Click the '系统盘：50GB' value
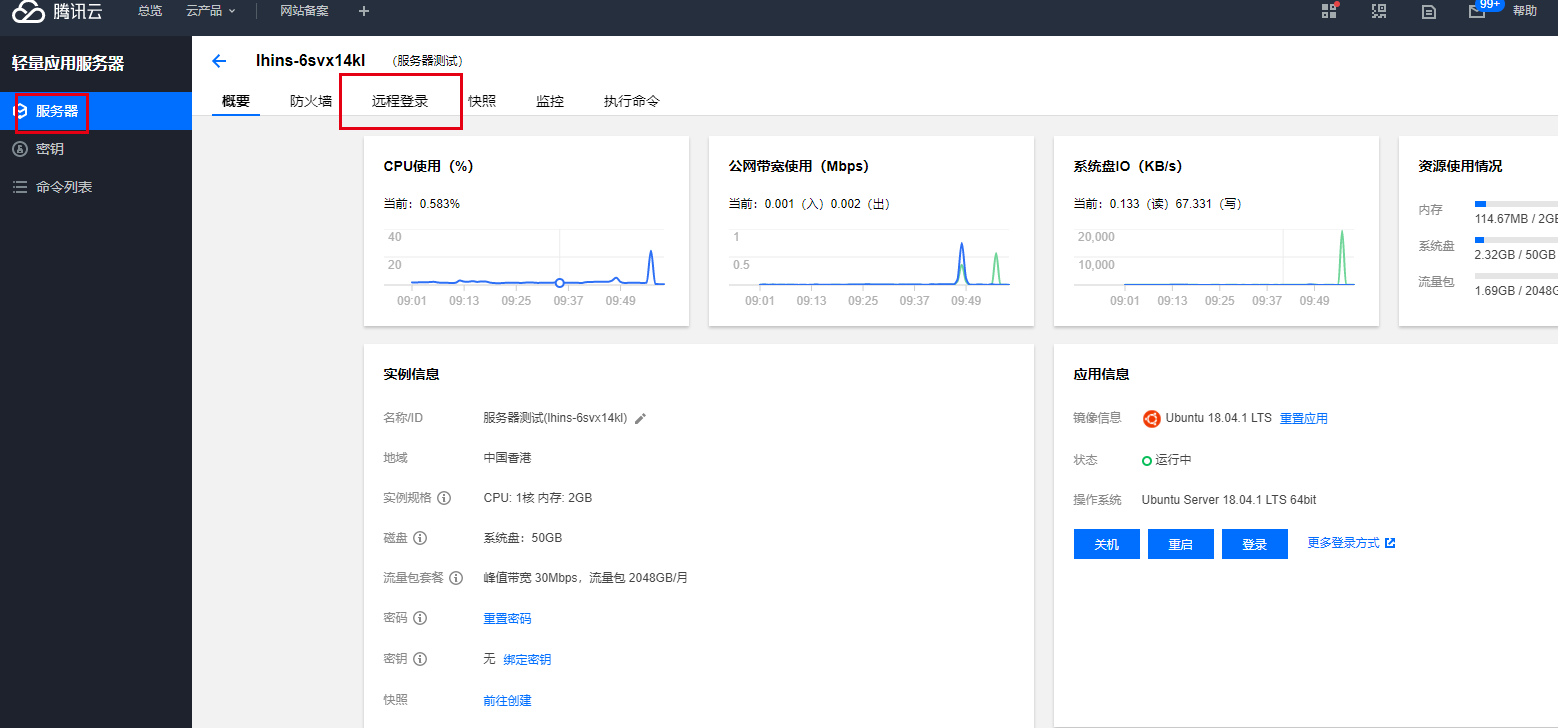1558x728 pixels. coord(522,538)
